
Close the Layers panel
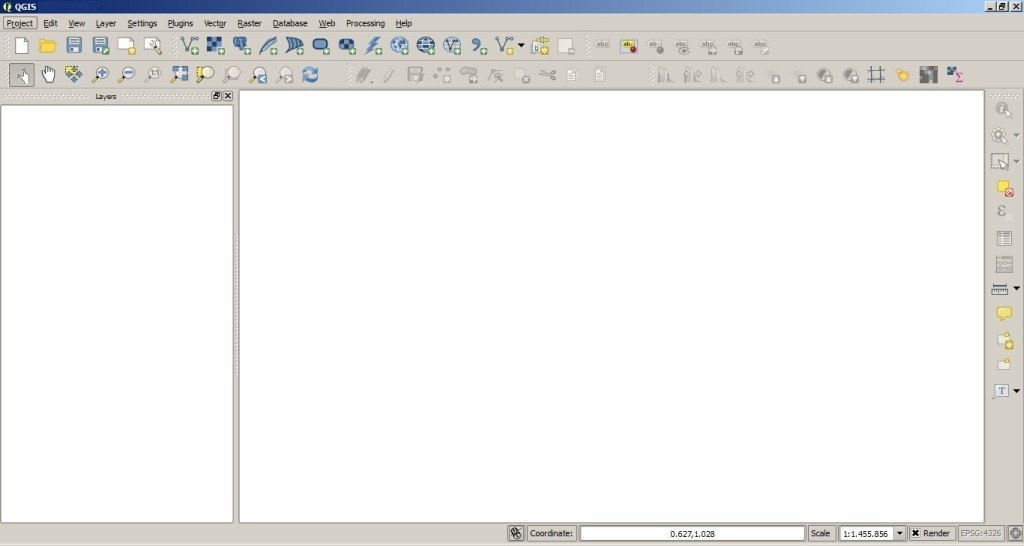pyautogui.click(x=227, y=96)
